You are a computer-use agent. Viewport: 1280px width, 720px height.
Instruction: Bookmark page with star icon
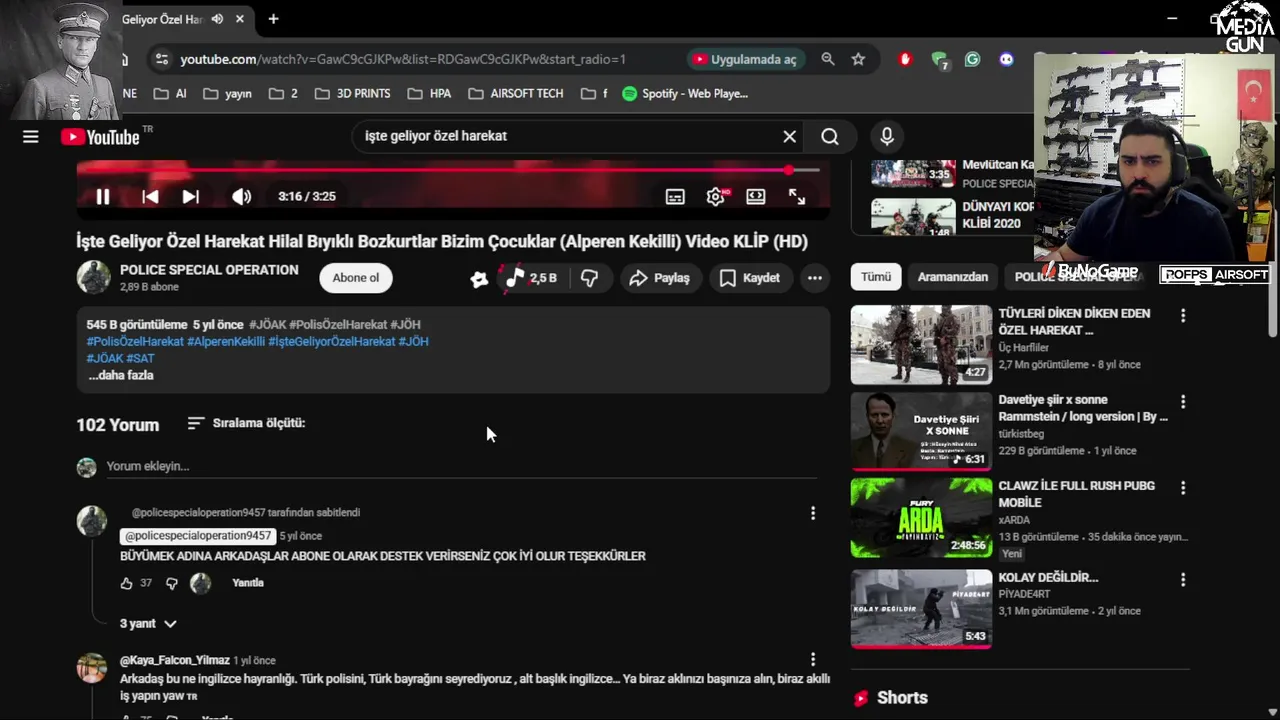pyautogui.click(x=858, y=59)
